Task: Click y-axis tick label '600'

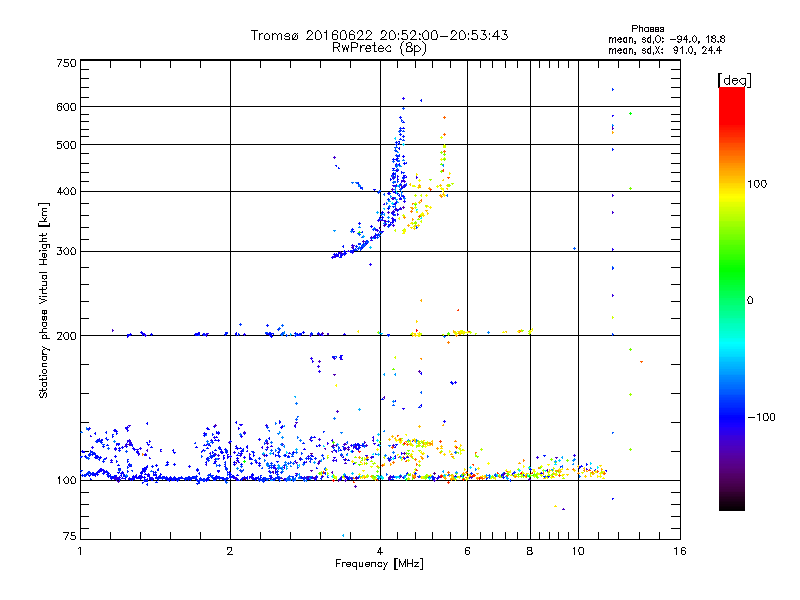Action: (67, 107)
